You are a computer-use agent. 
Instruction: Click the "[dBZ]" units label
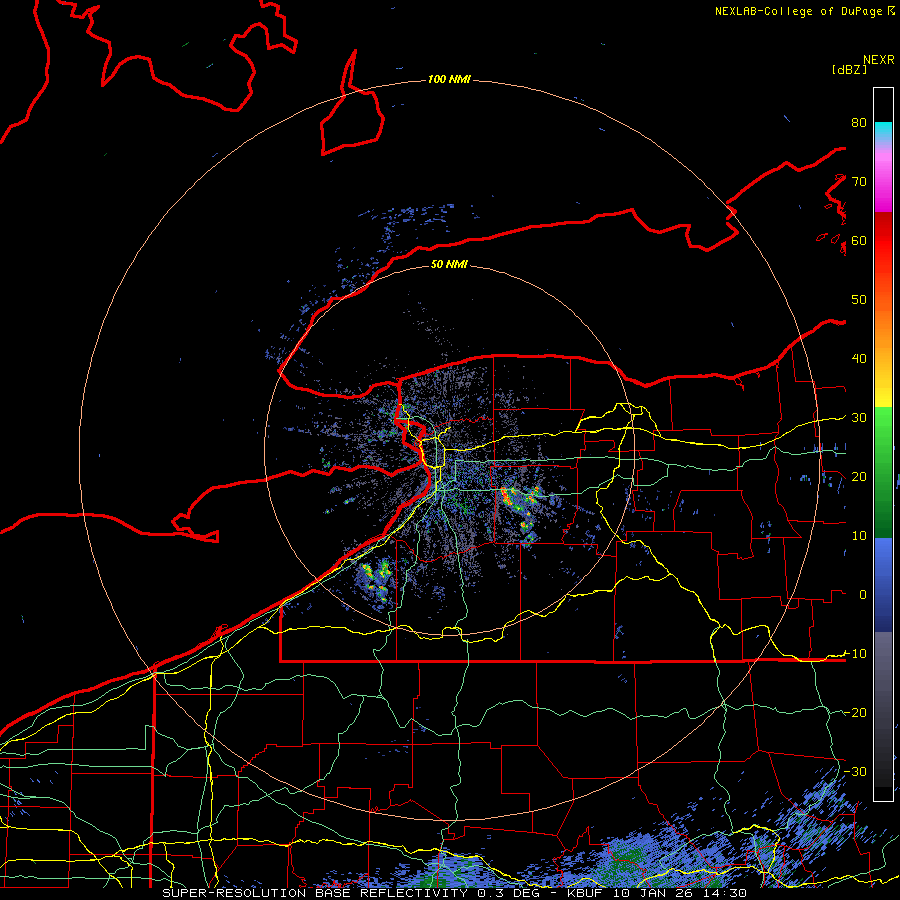click(849, 70)
